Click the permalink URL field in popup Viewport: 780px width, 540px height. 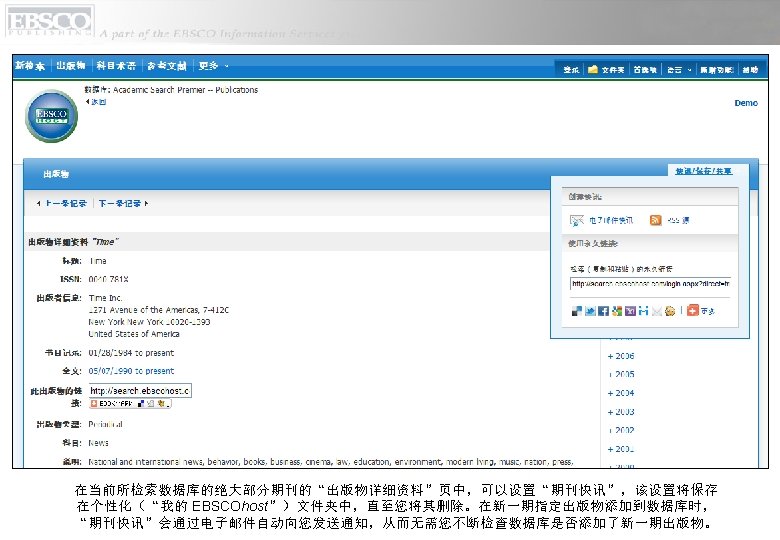[650, 284]
